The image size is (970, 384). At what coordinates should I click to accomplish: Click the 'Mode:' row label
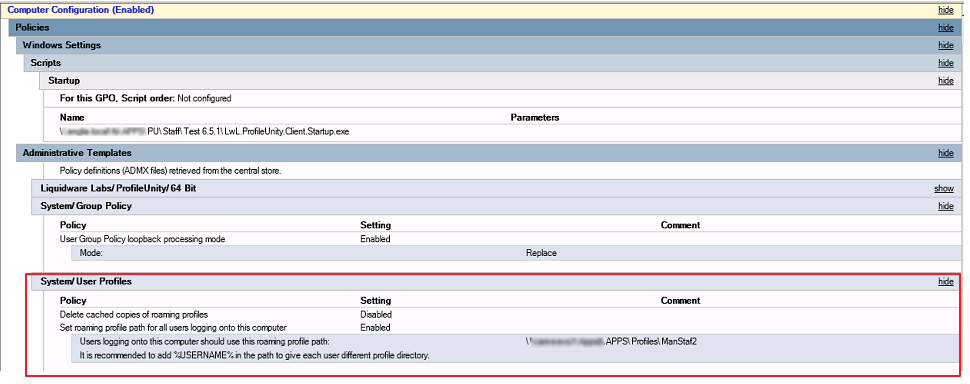[91, 253]
